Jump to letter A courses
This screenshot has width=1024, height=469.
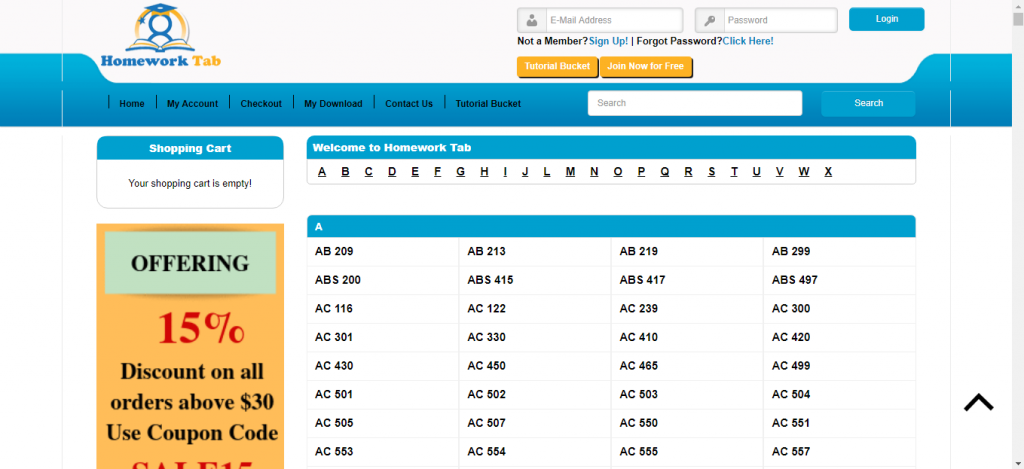(x=322, y=172)
